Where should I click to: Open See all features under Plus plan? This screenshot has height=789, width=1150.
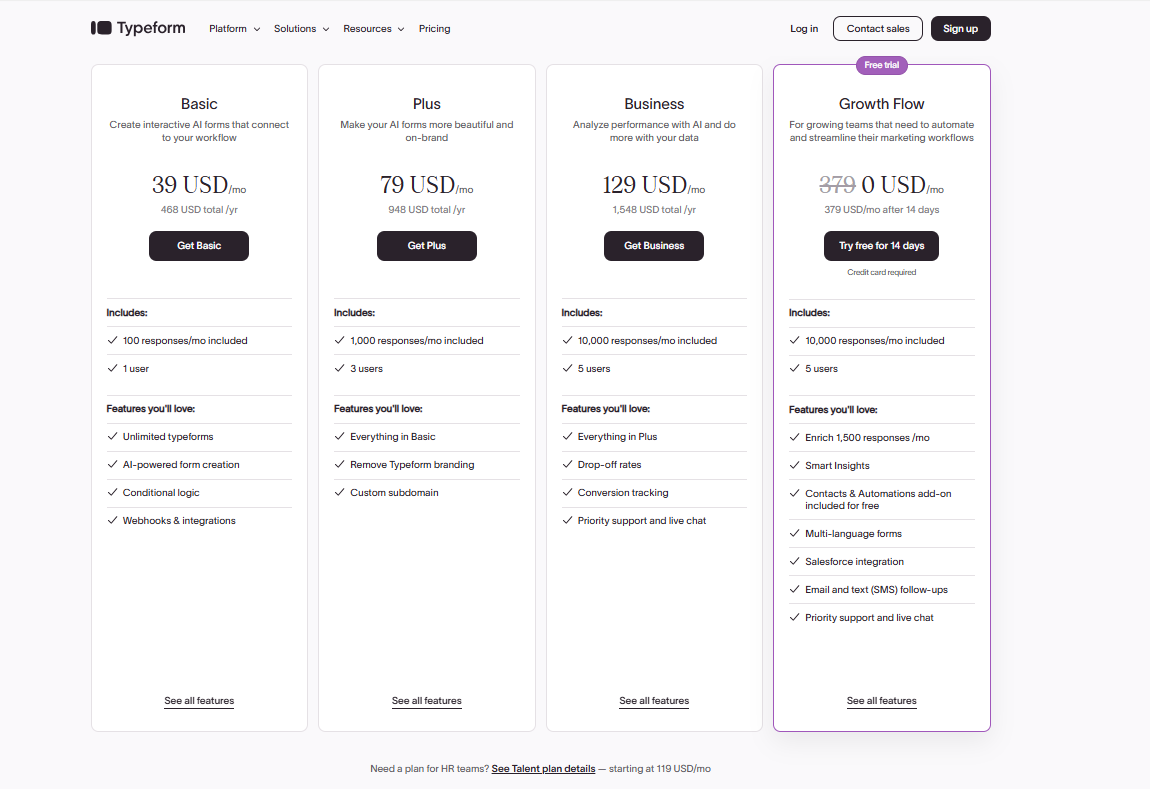(x=427, y=700)
